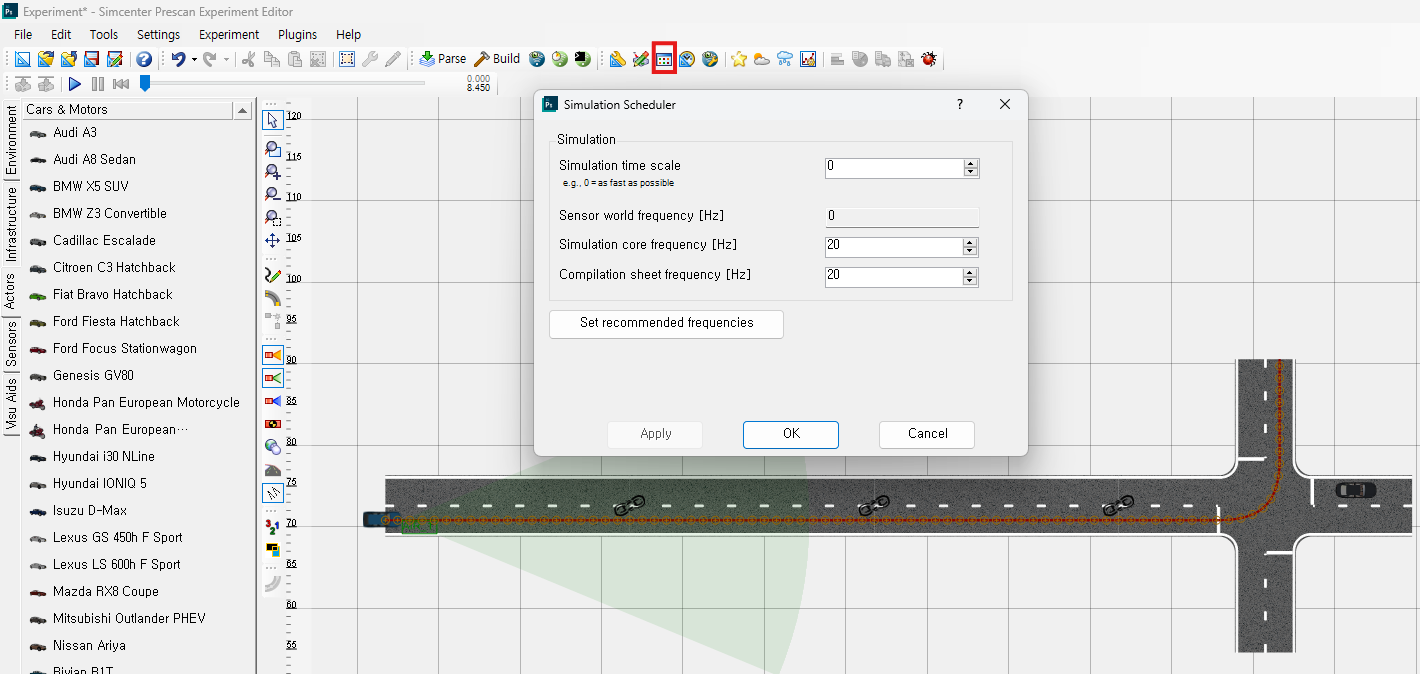Click the Build hammer button

497,59
